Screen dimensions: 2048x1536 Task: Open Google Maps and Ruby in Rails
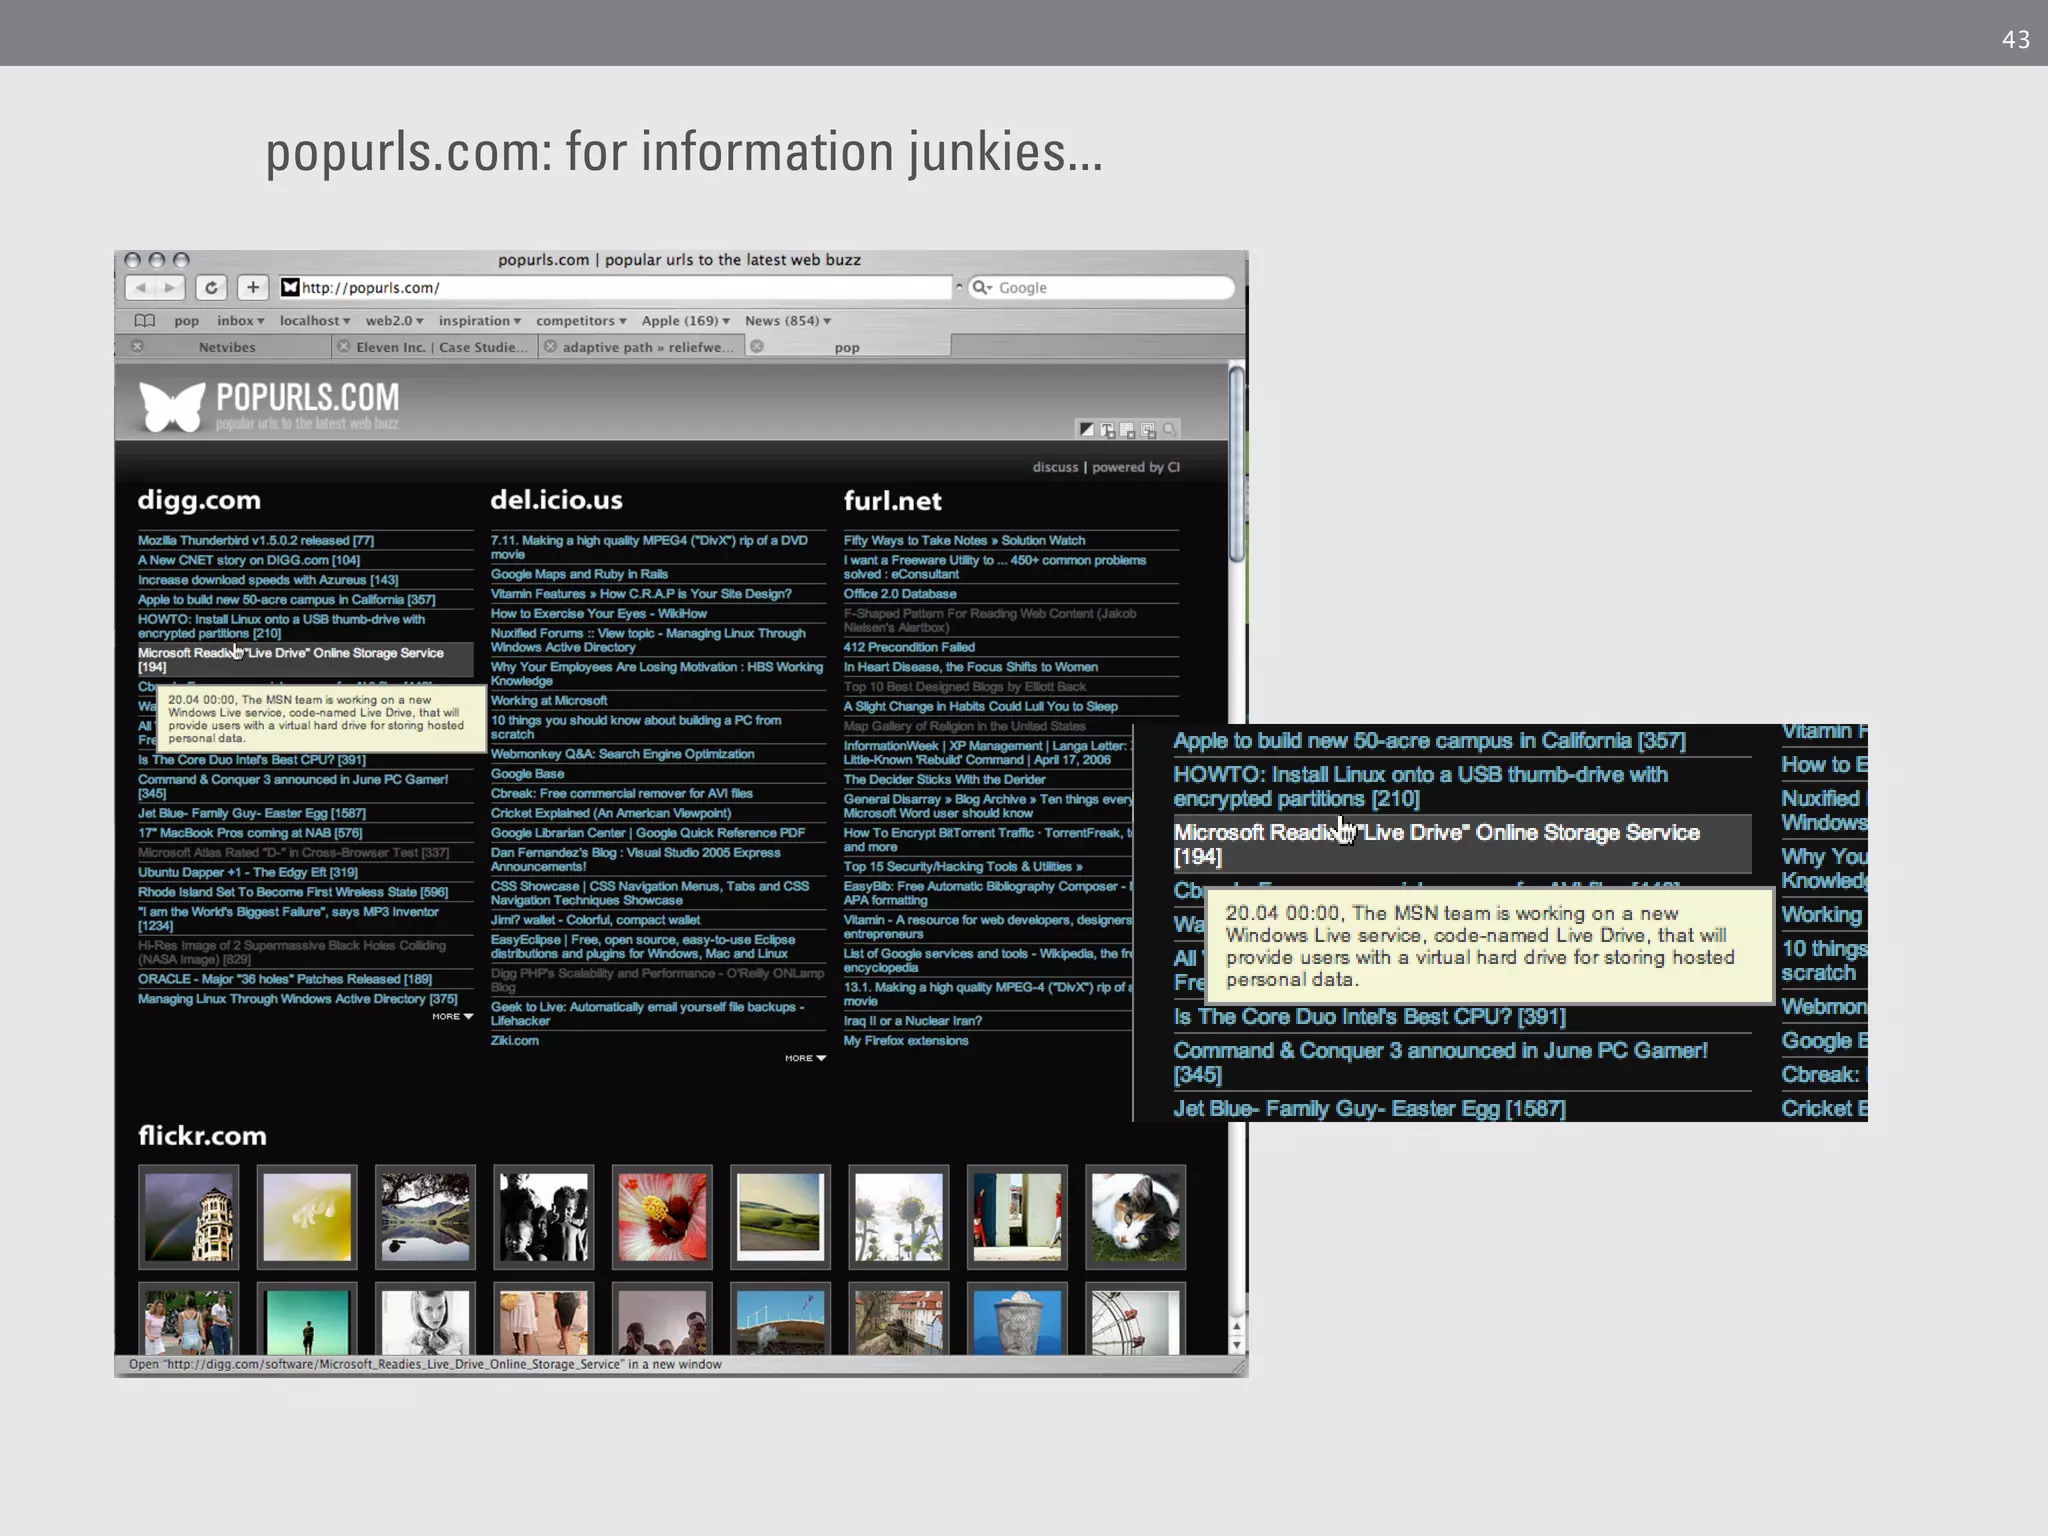[x=579, y=574]
